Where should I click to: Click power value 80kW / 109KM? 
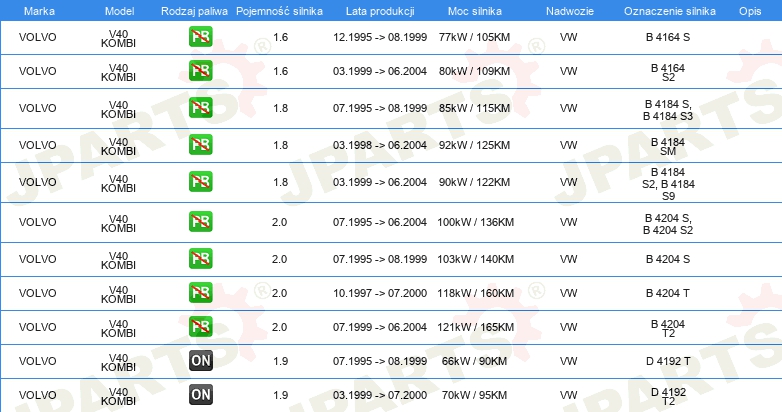[x=474, y=71]
